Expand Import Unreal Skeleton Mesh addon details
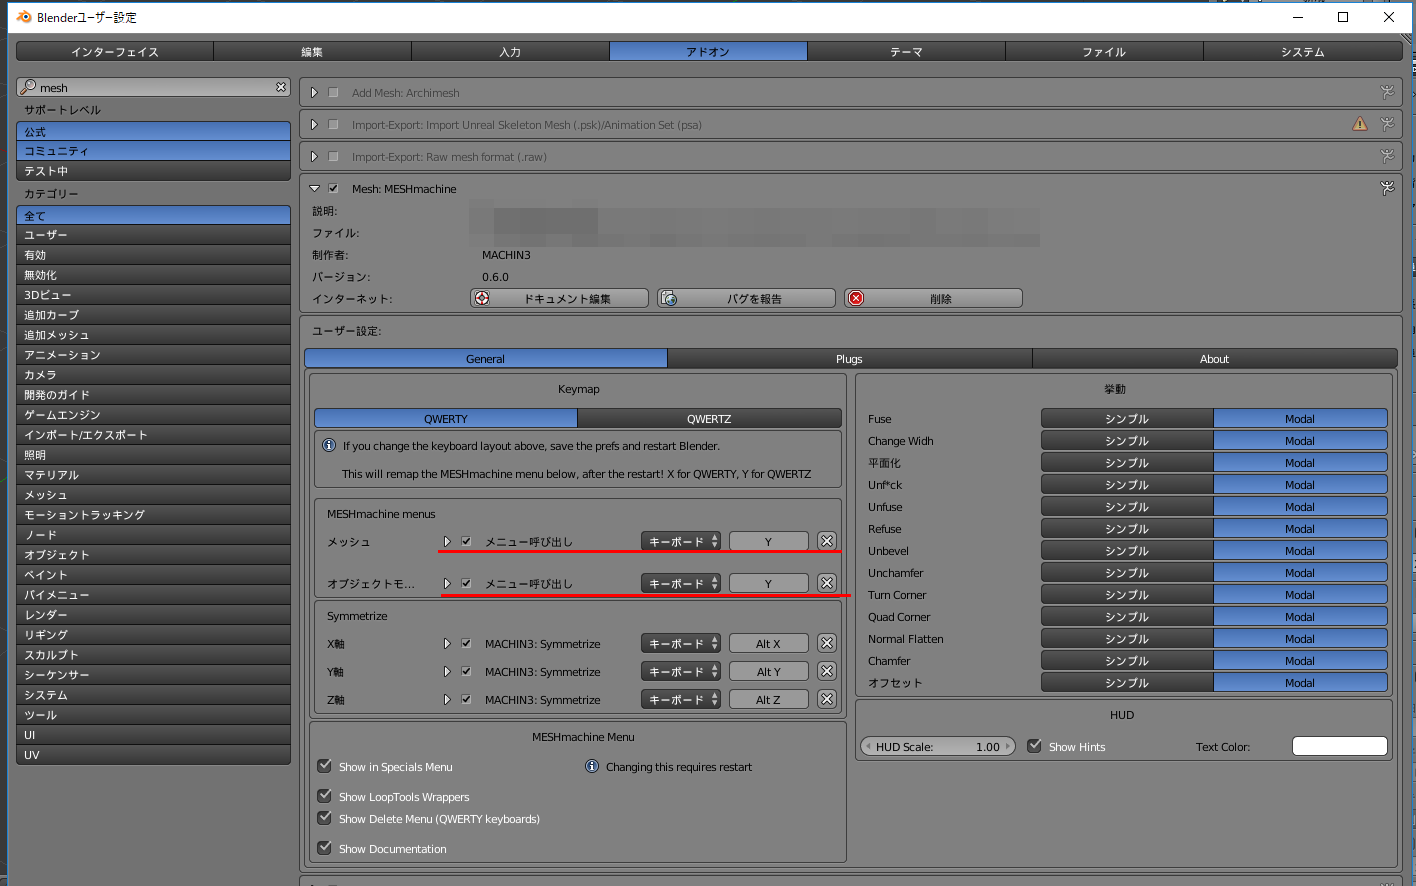1416x886 pixels. (x=314, y=124)
